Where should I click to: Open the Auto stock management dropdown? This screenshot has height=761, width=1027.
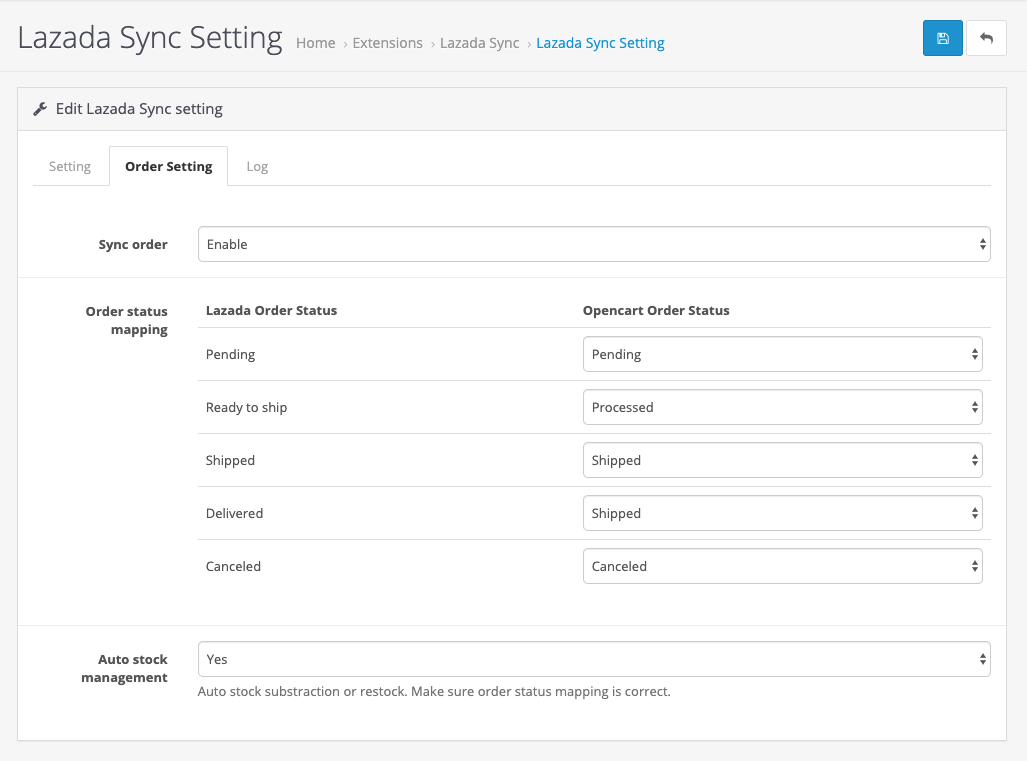click(x=594, y=659)
